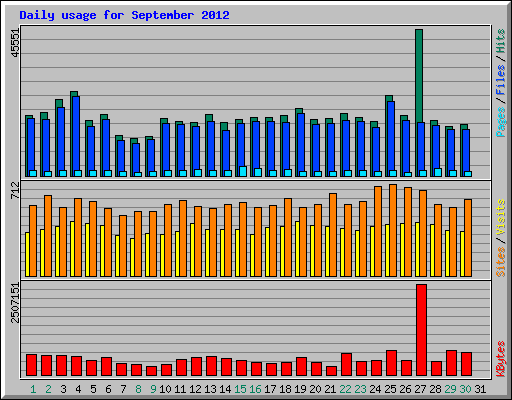Screen dimensions: 512x400
Task: Click the 45551 hits axis value
Action: pyautogui.click(x=15, y=43)
